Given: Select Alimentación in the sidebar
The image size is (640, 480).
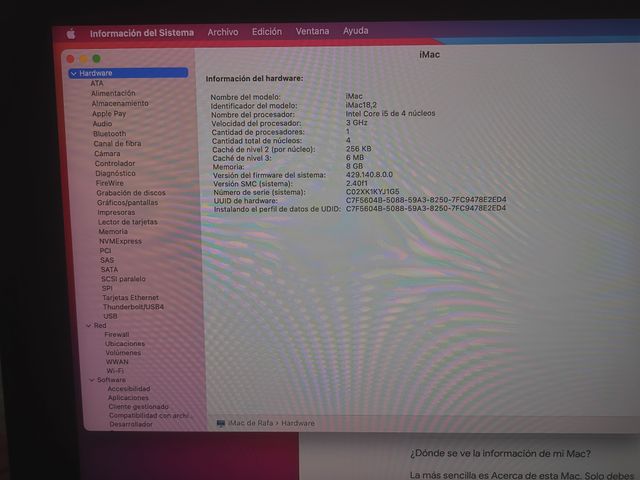Looking at the screenshot, I should tap(113, 93).
